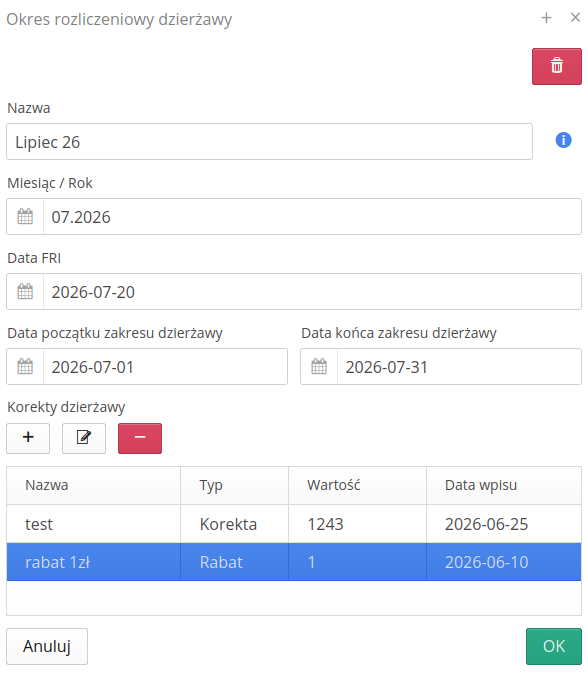The width and height of the screenshot is (588, 674).
Task: Add a new korekta with plus button
Action: coord(28,438)
